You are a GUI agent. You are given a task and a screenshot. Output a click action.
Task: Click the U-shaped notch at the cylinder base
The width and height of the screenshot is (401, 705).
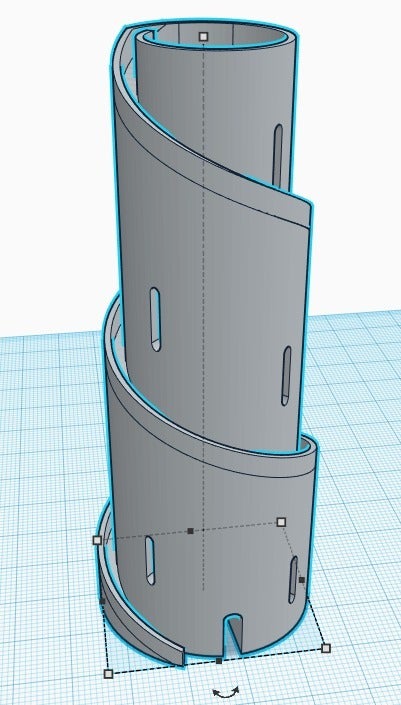tap(233, 634)
